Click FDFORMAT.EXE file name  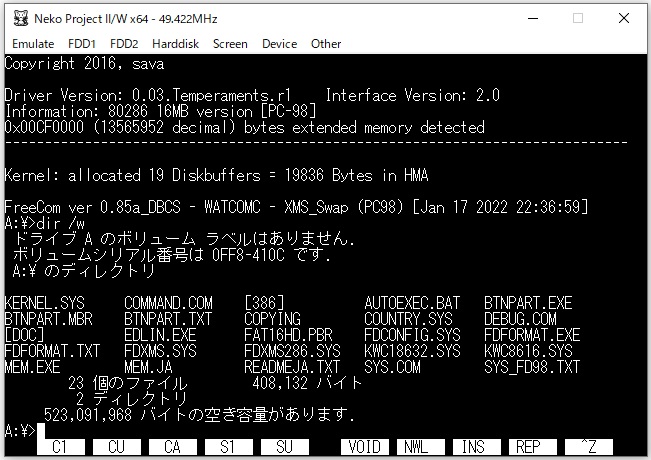pos(532,335)
